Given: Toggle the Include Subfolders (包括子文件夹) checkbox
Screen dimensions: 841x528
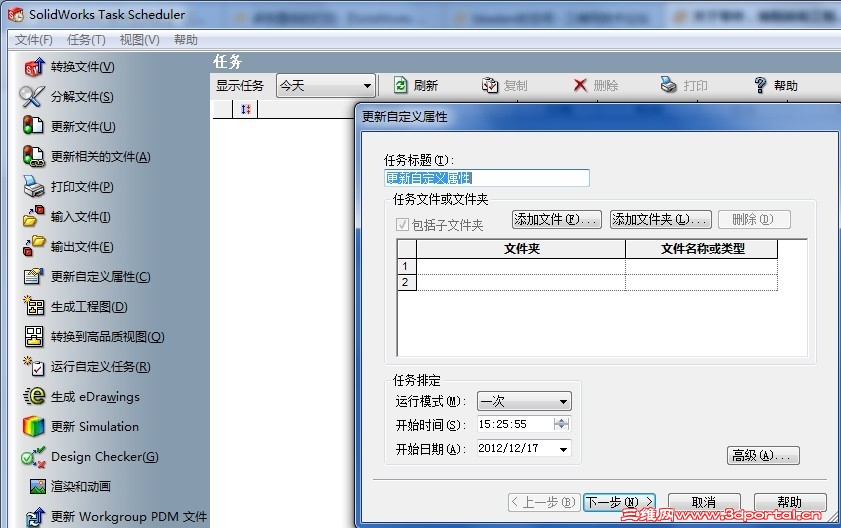Looking at the screenshot, I should [402, 224].
